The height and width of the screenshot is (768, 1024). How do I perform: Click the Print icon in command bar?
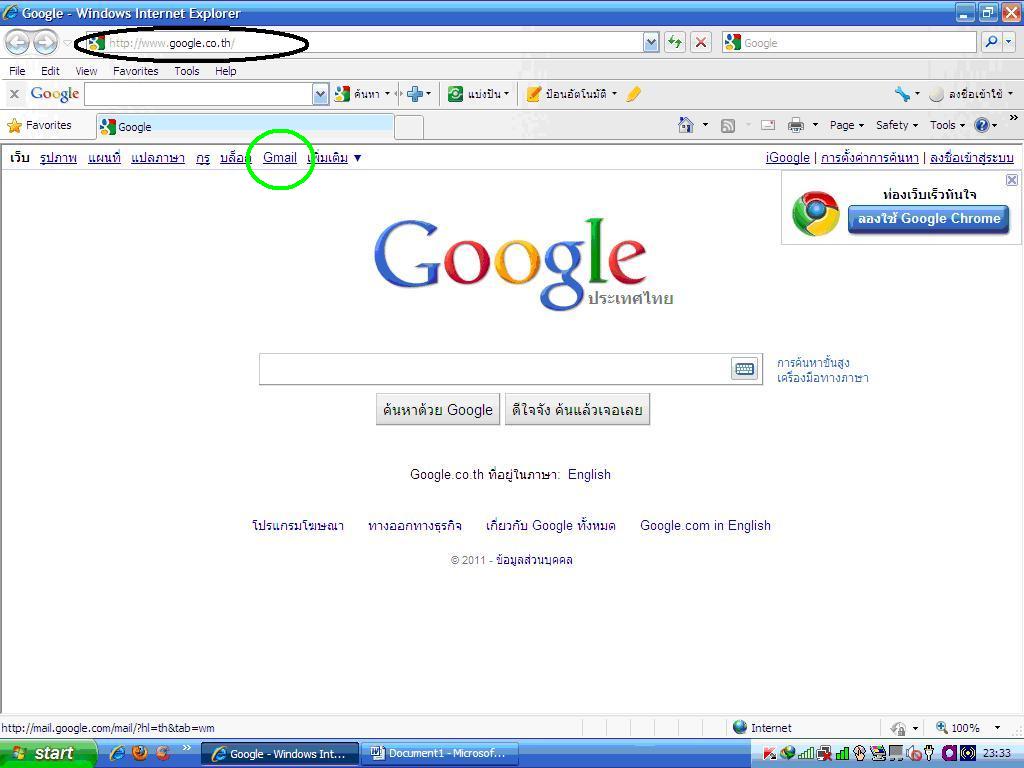pyautogui.click(x=795, y=125)
